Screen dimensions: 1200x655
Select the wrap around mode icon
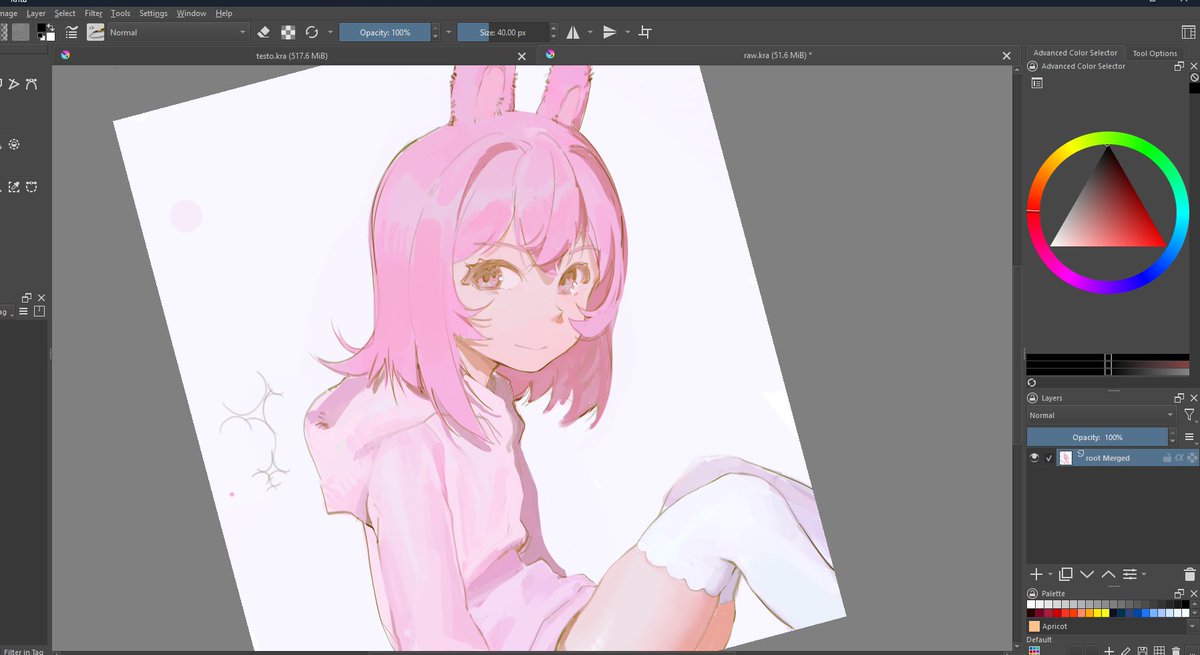[x=645, y=32]
